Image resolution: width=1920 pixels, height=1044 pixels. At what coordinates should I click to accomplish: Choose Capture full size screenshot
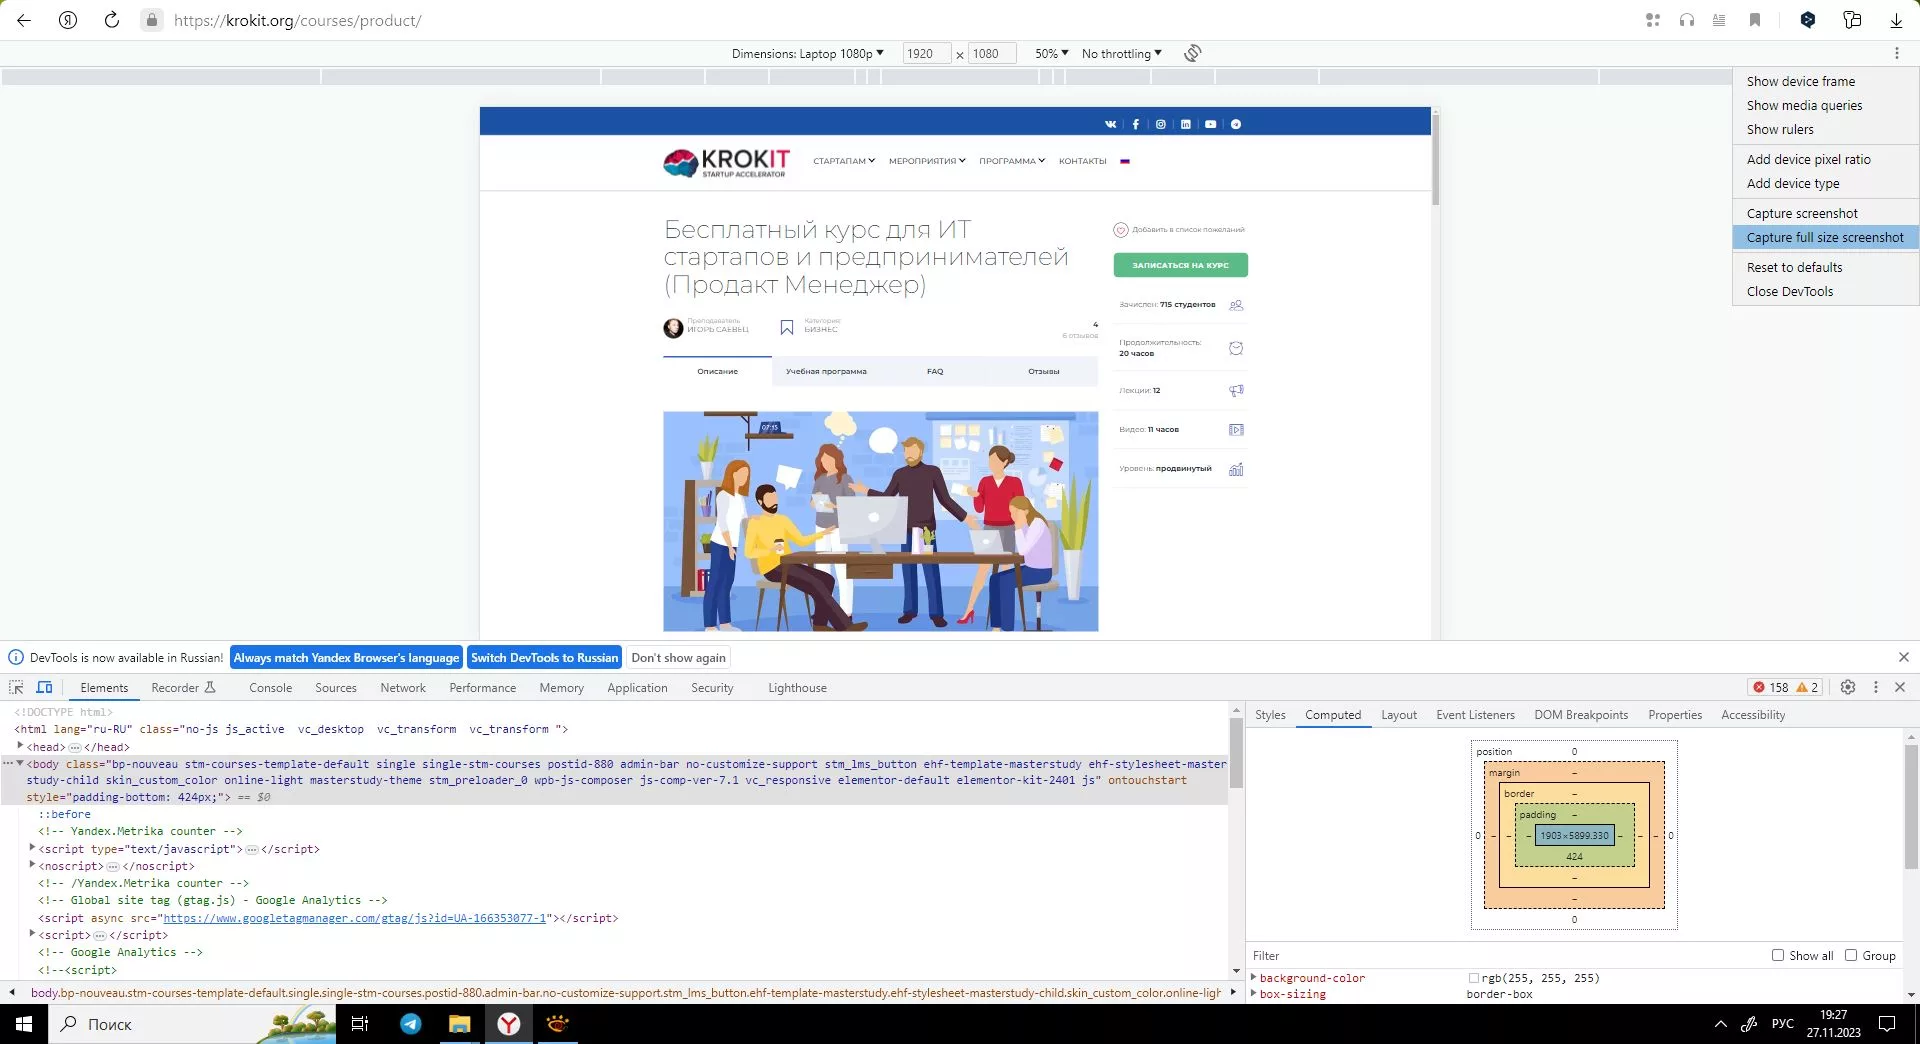coord(1824,237)
